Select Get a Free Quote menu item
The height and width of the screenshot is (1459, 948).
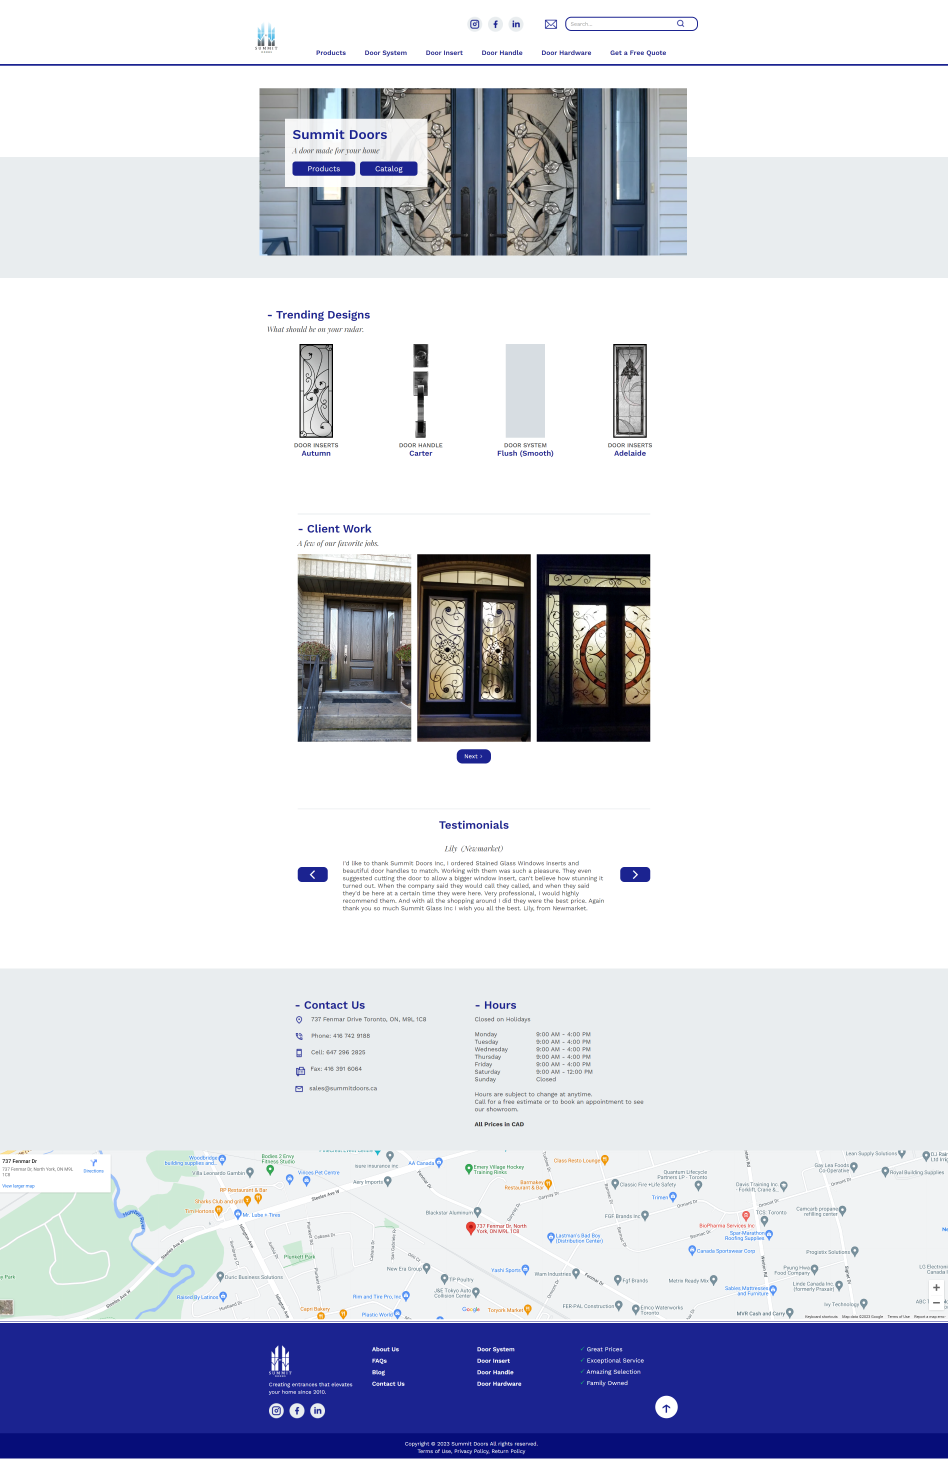point(638,53)
